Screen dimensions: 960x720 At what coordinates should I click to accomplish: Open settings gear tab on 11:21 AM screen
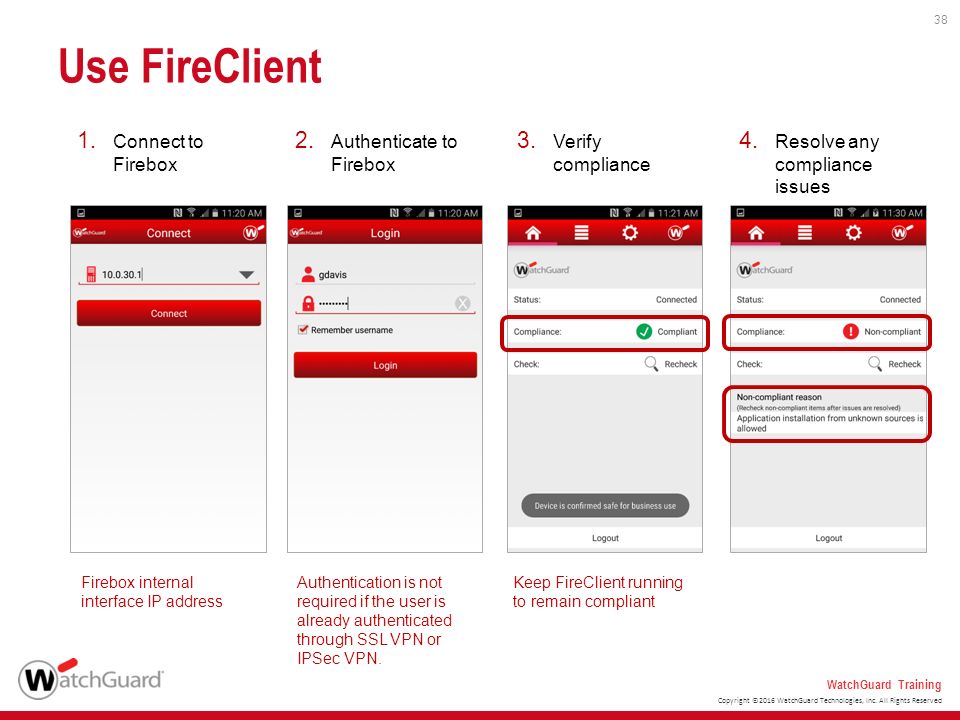629,233
